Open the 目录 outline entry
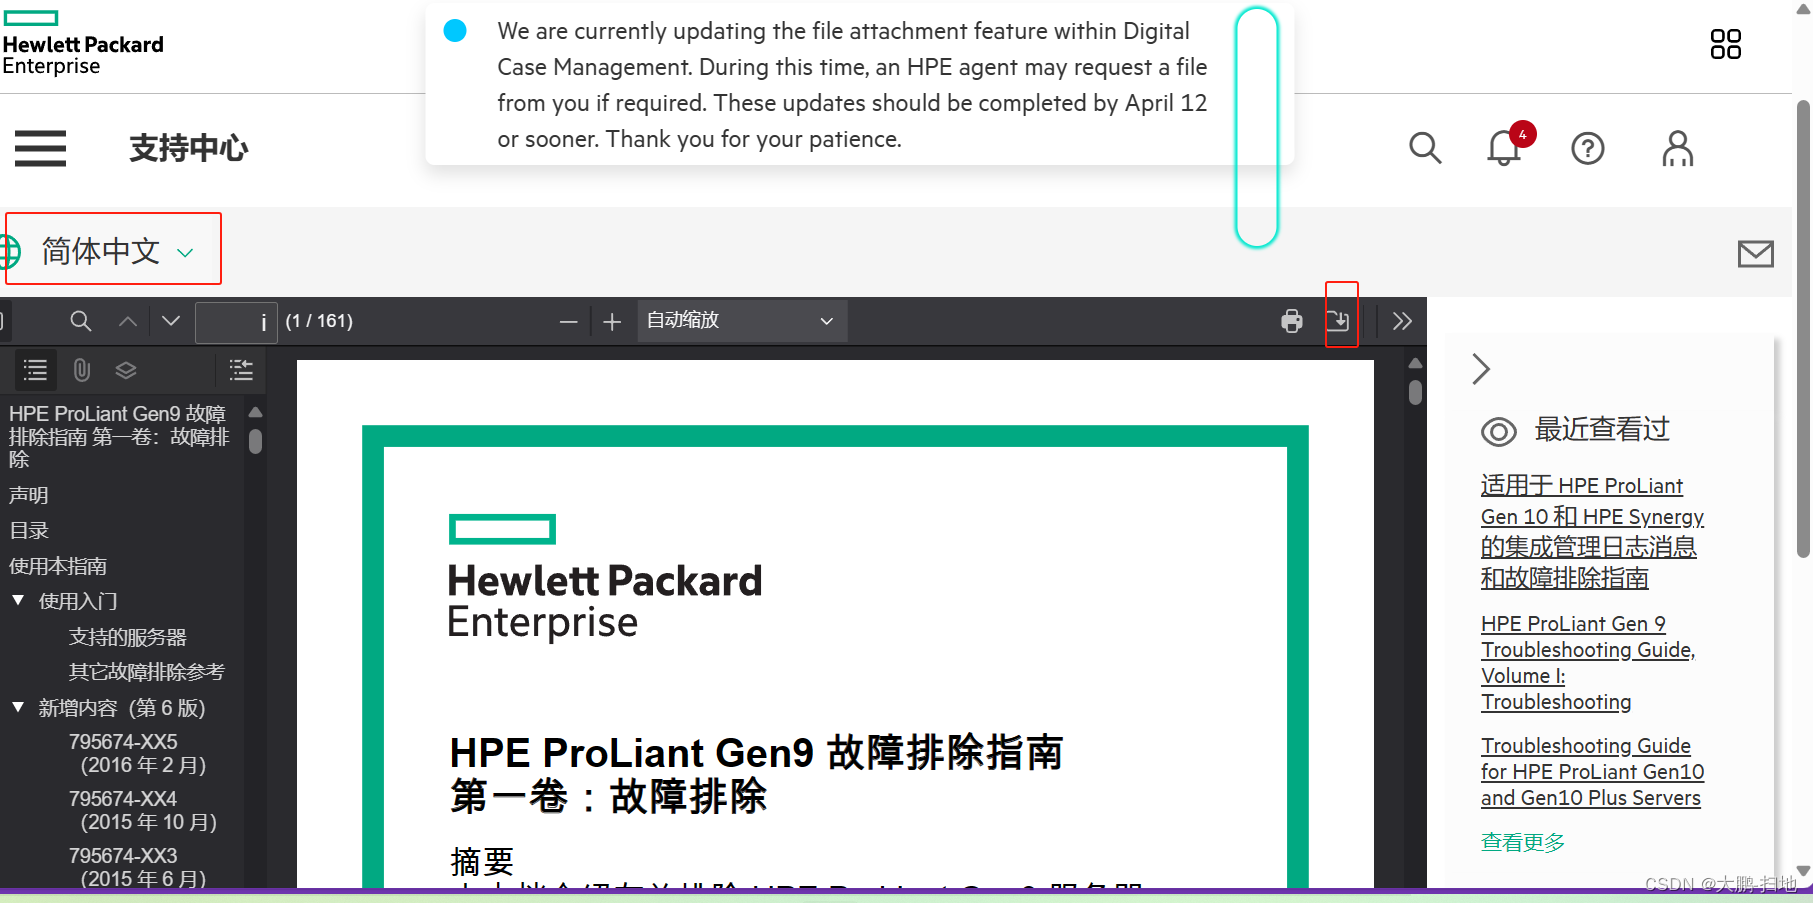 click(x=28, y=531)
